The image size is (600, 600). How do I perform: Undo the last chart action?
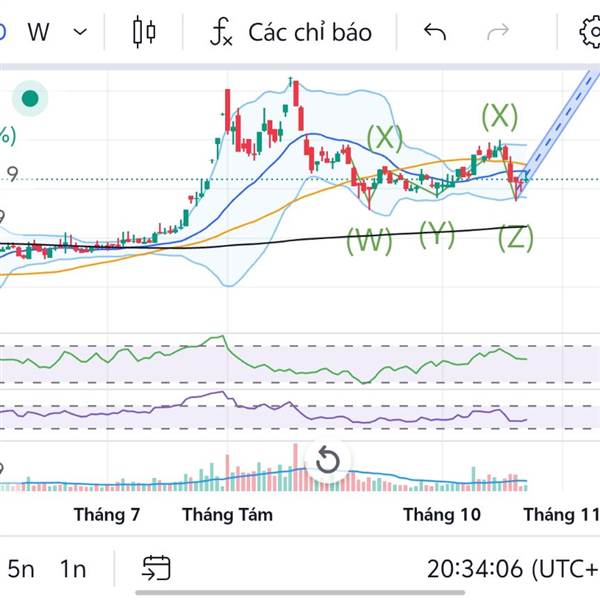(435, 31)
